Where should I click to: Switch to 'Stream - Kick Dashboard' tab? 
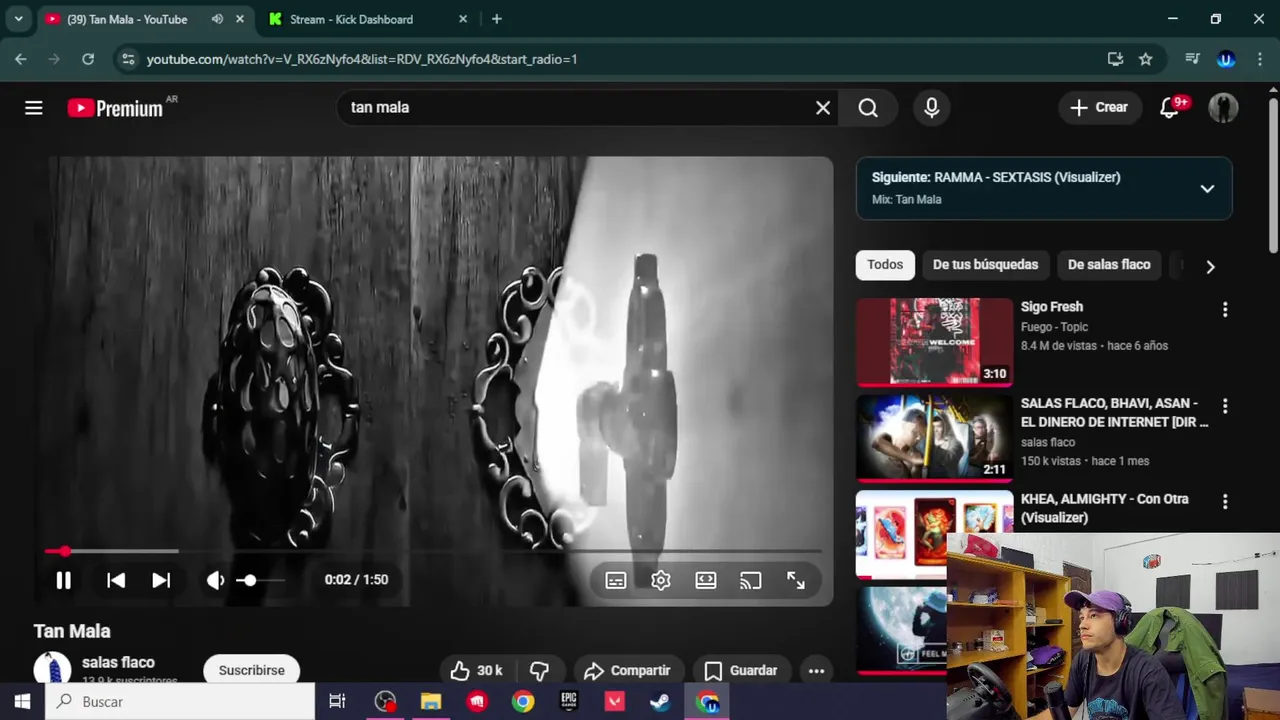click(x=351, y=19)
